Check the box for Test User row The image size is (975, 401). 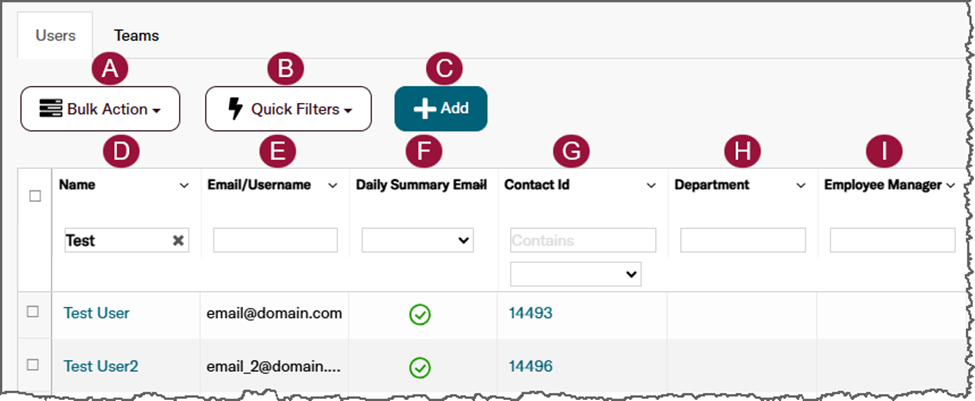point(32,312)
